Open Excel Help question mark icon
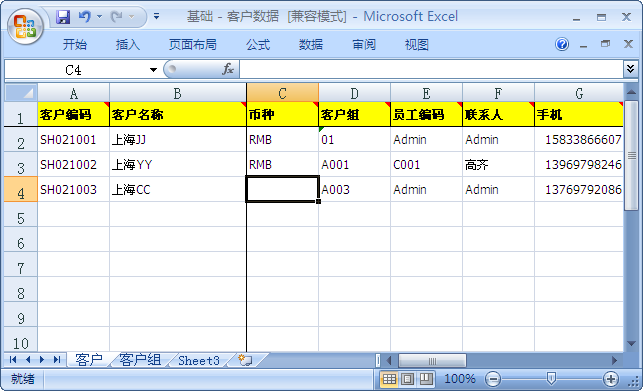Image resolution: width=643 pixels, height=391 pixels. pos(562,44)
